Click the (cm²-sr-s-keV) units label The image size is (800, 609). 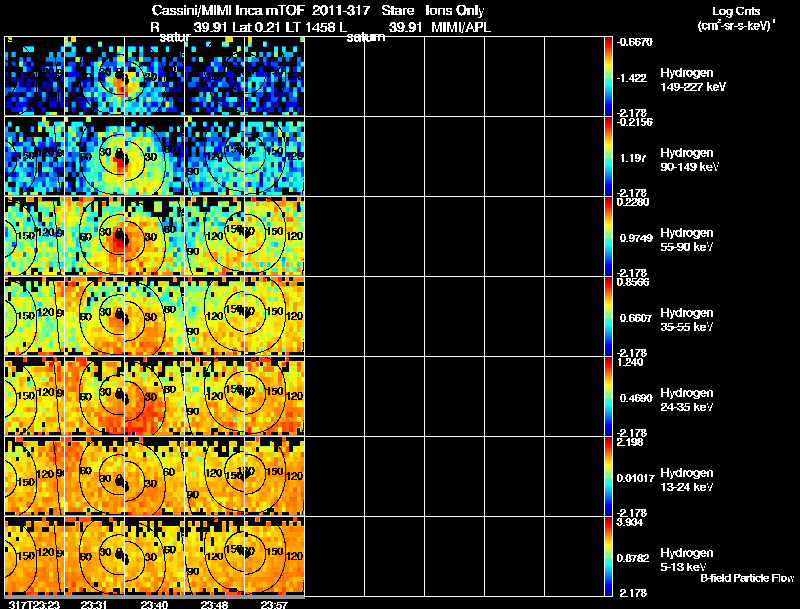[736, 25]
